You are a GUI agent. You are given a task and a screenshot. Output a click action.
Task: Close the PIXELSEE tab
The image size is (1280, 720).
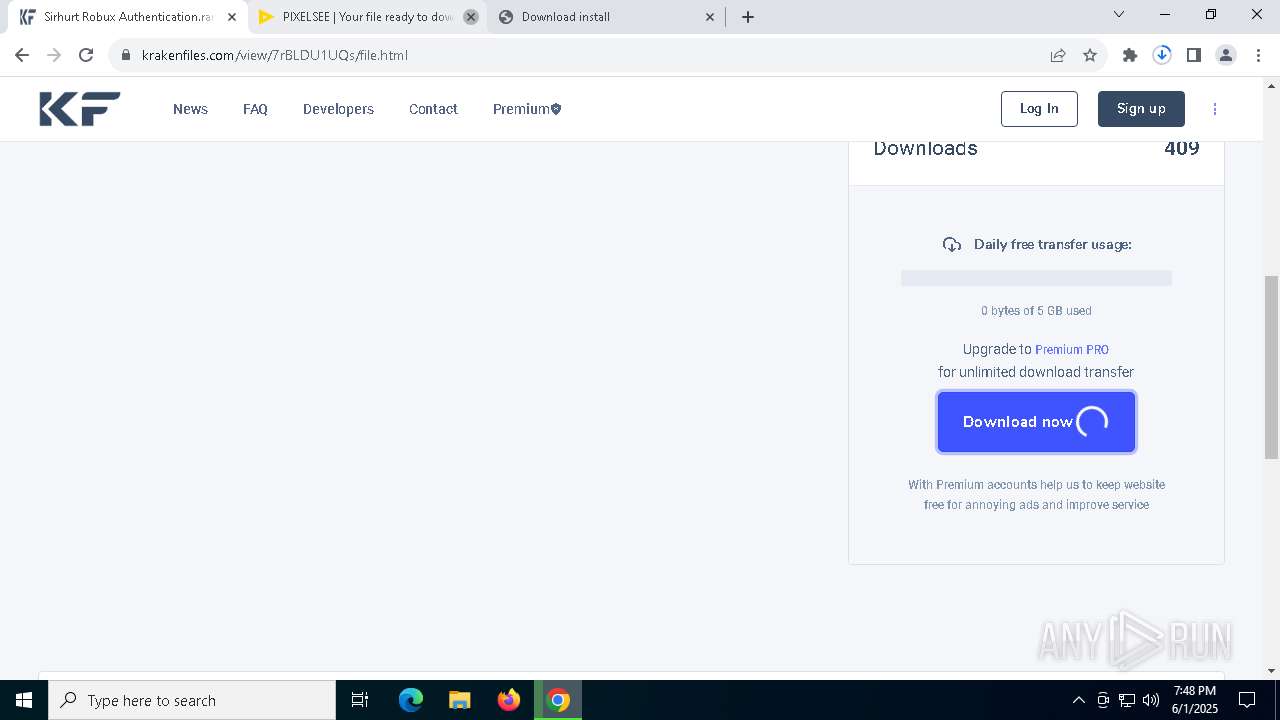(471, 16)
